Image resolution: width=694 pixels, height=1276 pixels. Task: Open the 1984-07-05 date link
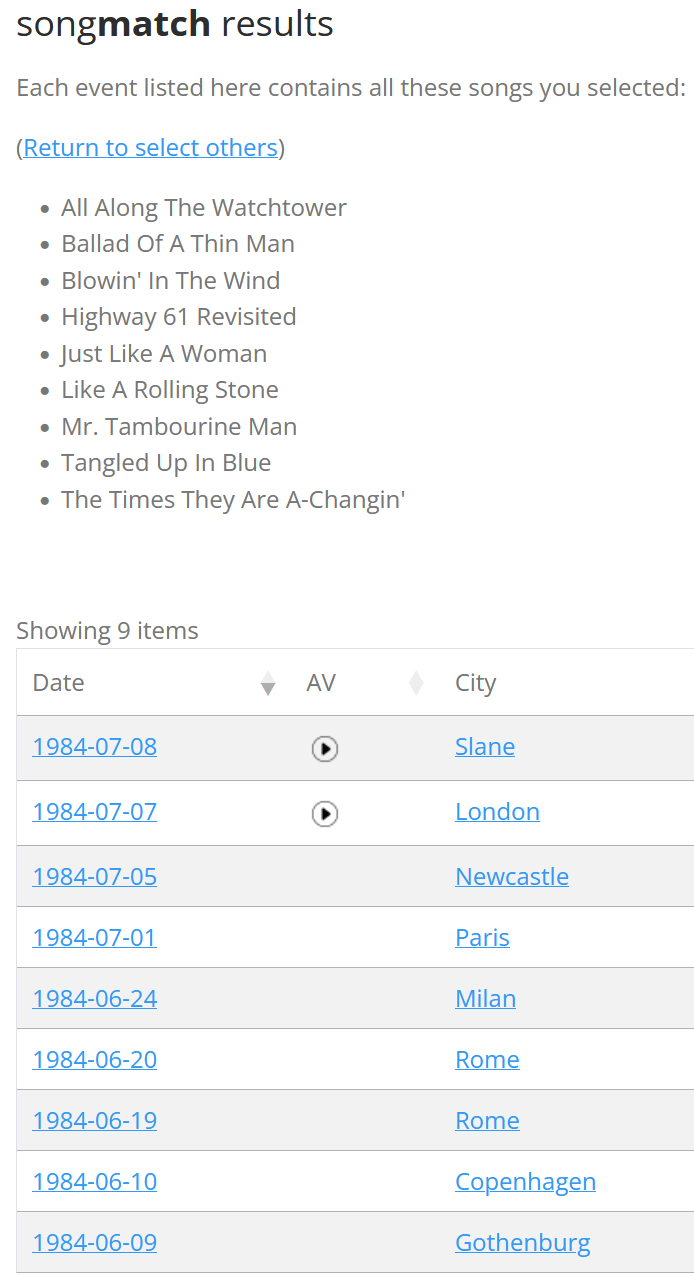click(95, 877)
